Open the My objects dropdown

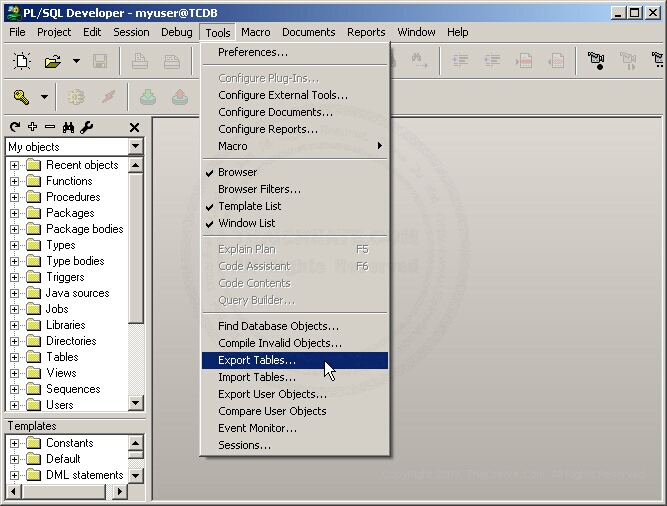pyautogui.click(x=136, y=147)
